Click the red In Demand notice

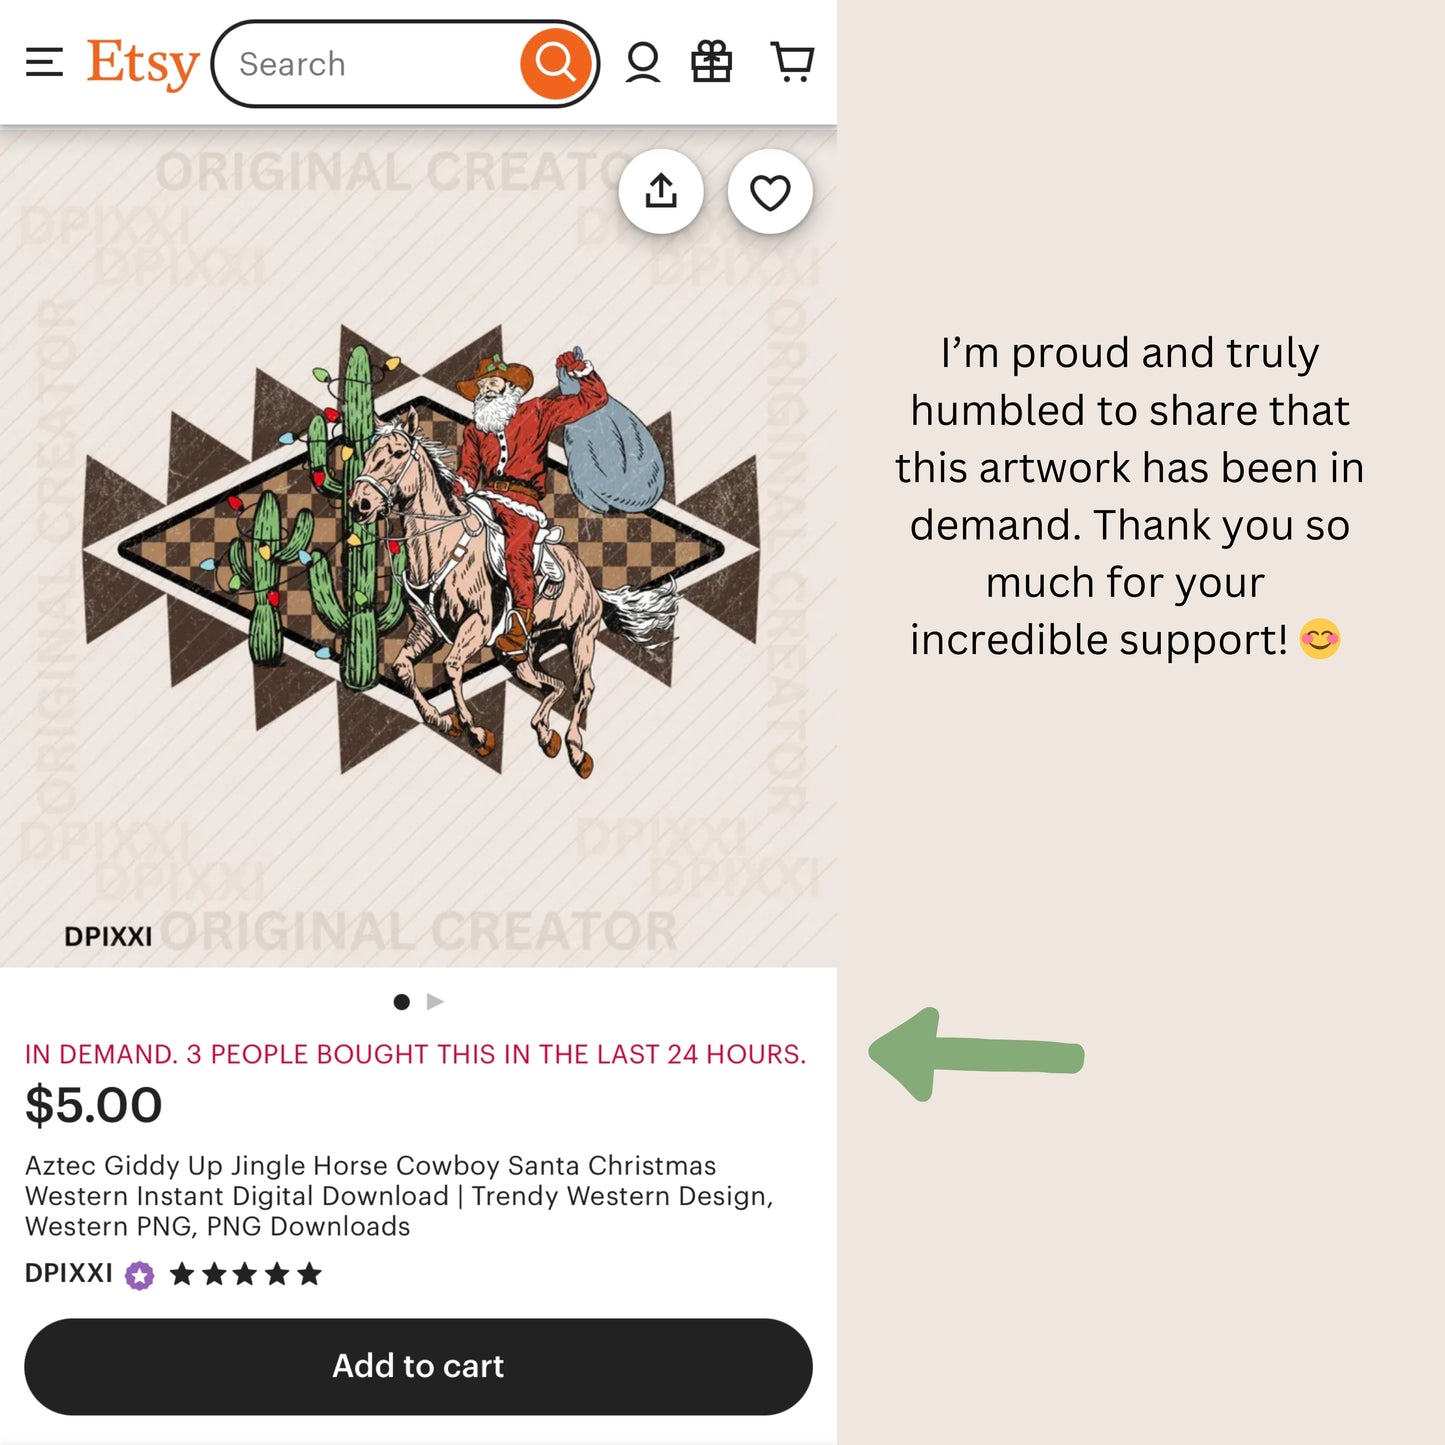point(415,1054)
